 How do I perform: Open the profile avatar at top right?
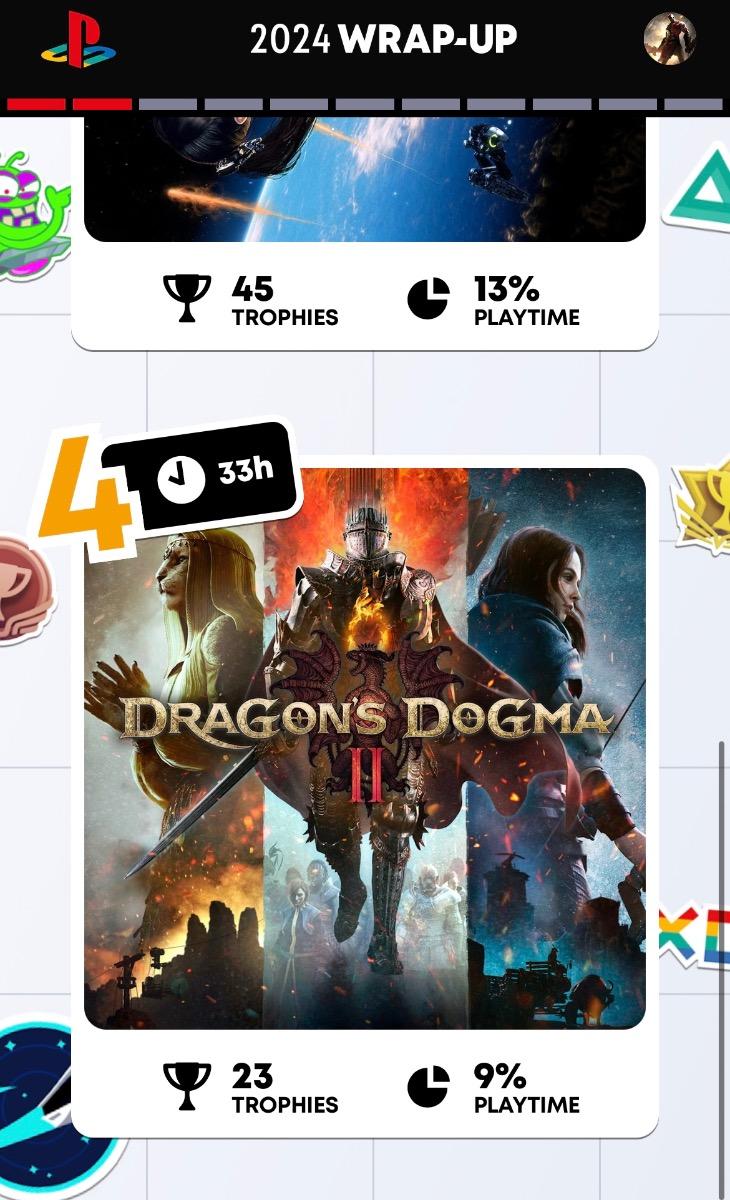pos(669,39)
